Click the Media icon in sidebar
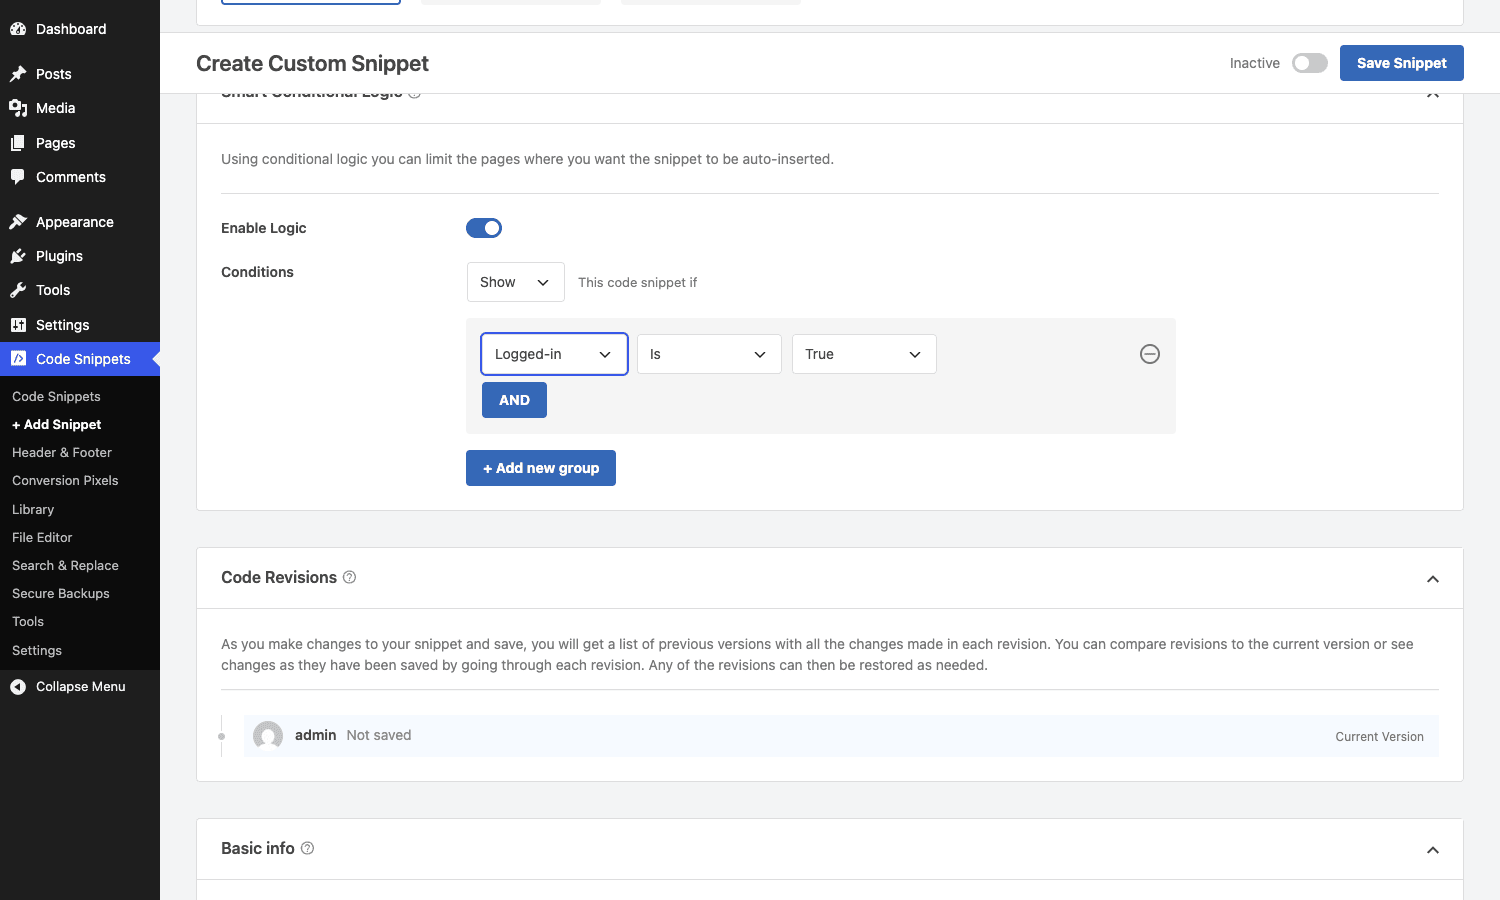The height and width of the screenshot is (900, 1500). [x=18, y=108]
